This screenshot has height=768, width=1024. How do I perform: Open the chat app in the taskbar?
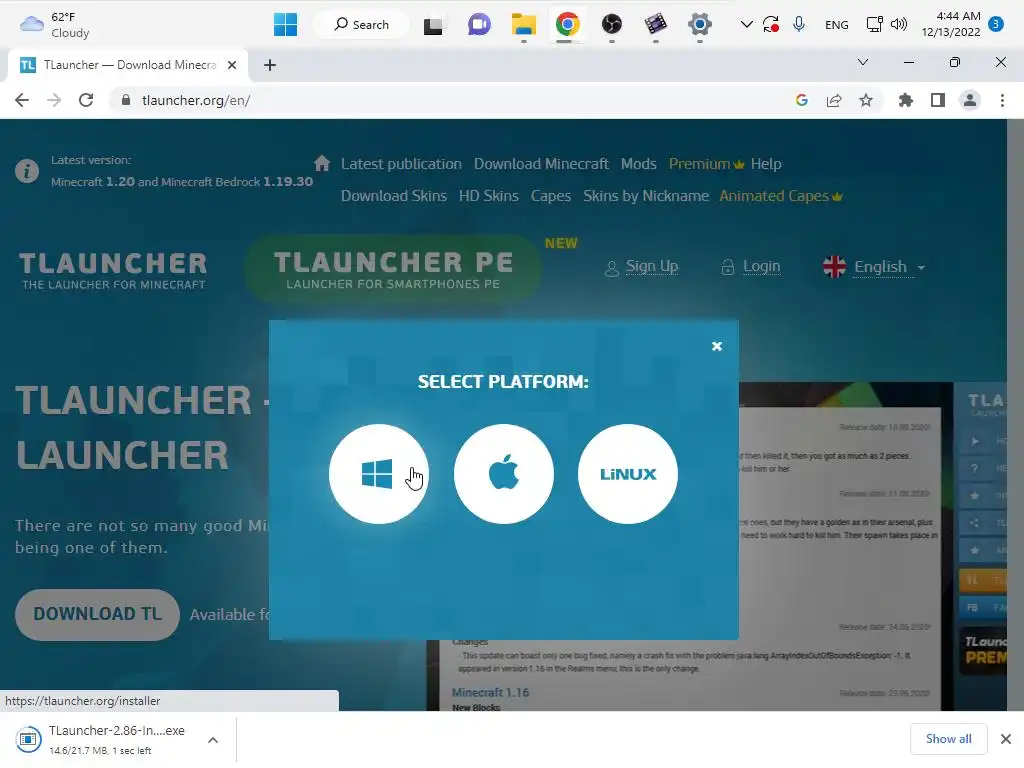pos(479,25)
